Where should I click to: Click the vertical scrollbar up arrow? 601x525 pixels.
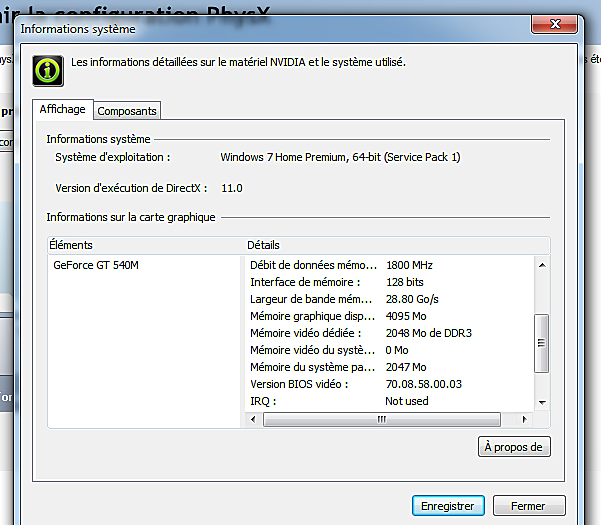click(x=542, y=265)
